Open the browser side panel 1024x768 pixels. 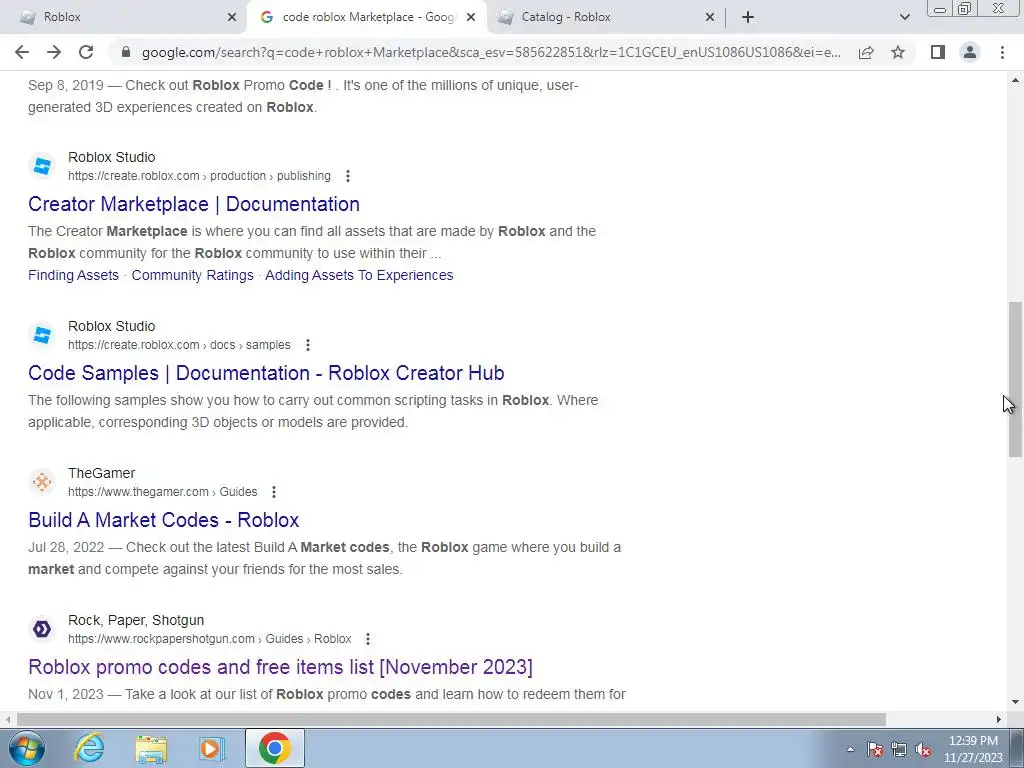pyautogui.click(x=938, y=52)
